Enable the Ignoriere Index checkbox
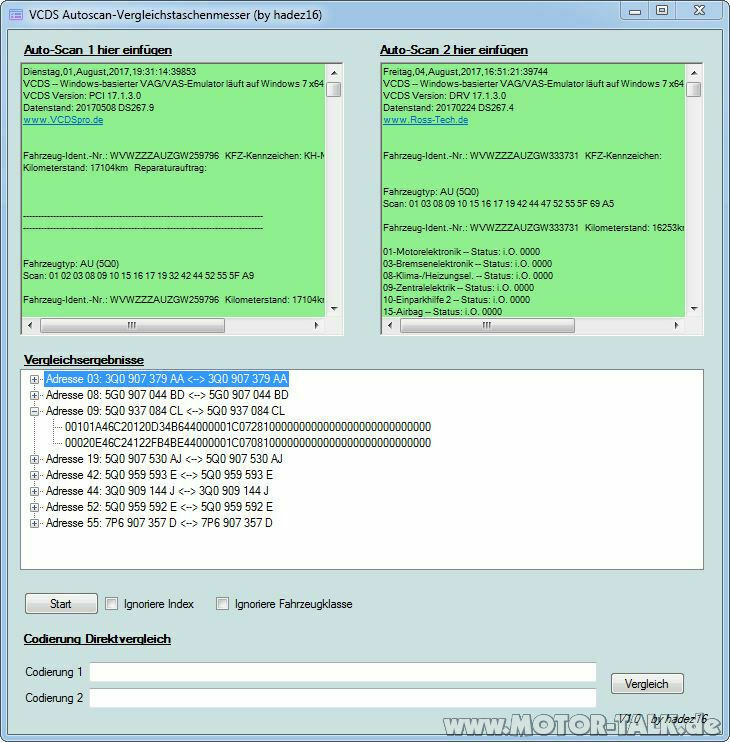Image resolution: width=730 pixels, height=742 pixels. pyautogui.click(x=112, y=603)
